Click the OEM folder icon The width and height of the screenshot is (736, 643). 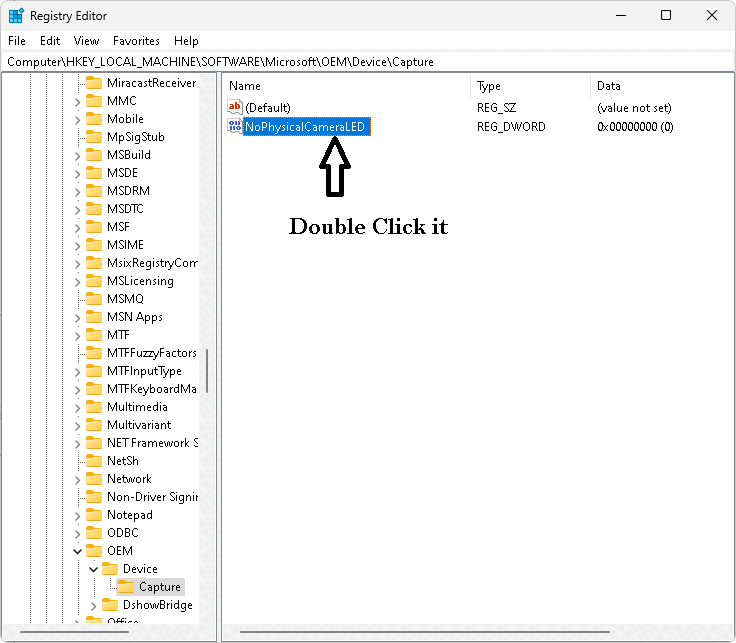pyautogui.click(x=94, y=551)
